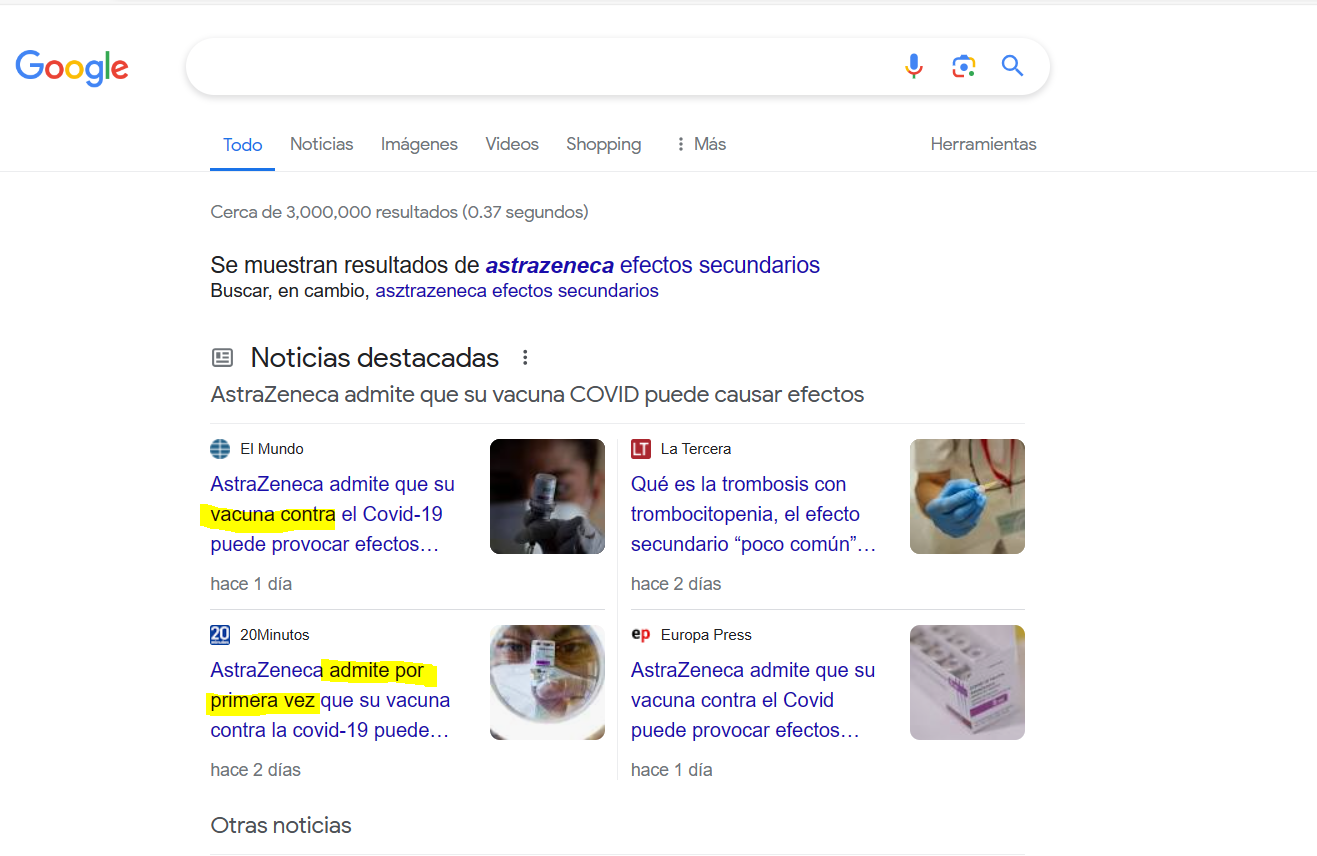The image size is (1317, 856).
Task: Click the Europa Press source name
Action: coord(706,635)
